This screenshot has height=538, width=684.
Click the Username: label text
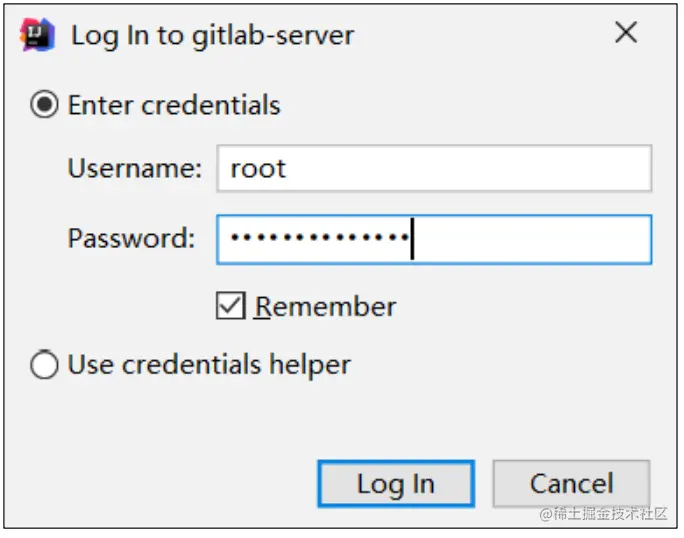[135, 168]
